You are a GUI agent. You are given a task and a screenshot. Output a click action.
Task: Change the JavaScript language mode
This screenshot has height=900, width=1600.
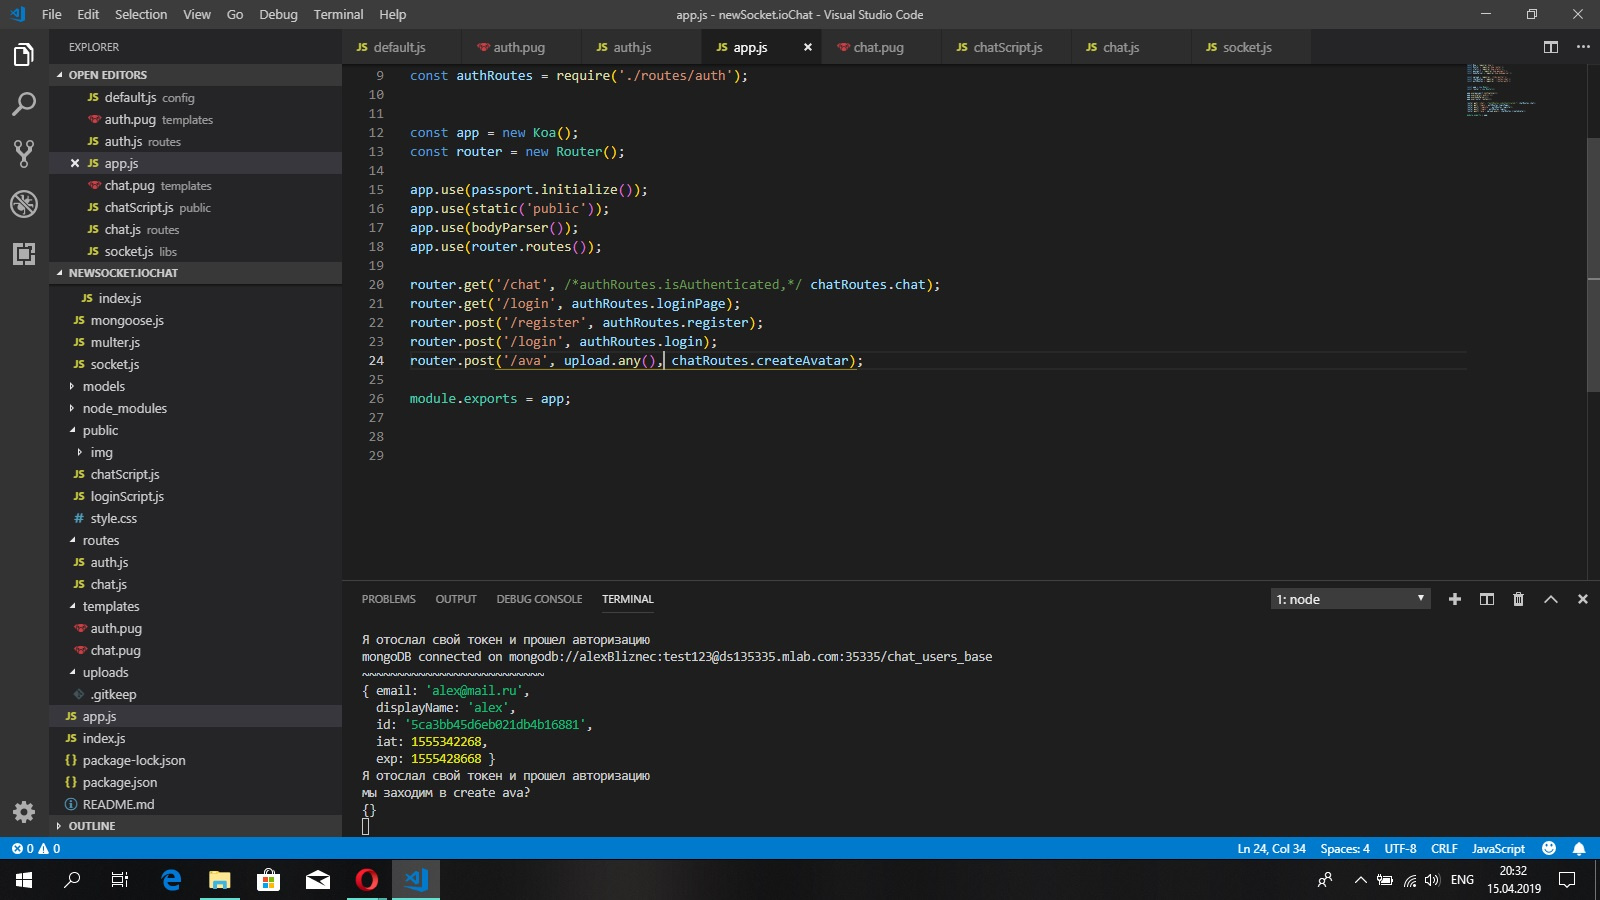pyautogui.click(x=1498, y=848)
